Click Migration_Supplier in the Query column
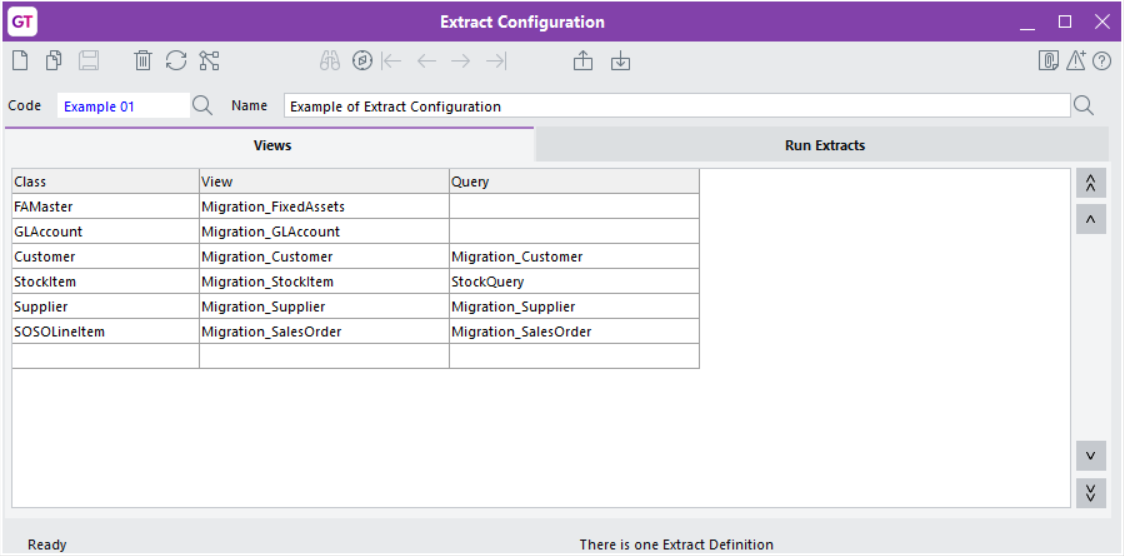The height and width of the screenshot is (556, 1124). tap(574, 307)
